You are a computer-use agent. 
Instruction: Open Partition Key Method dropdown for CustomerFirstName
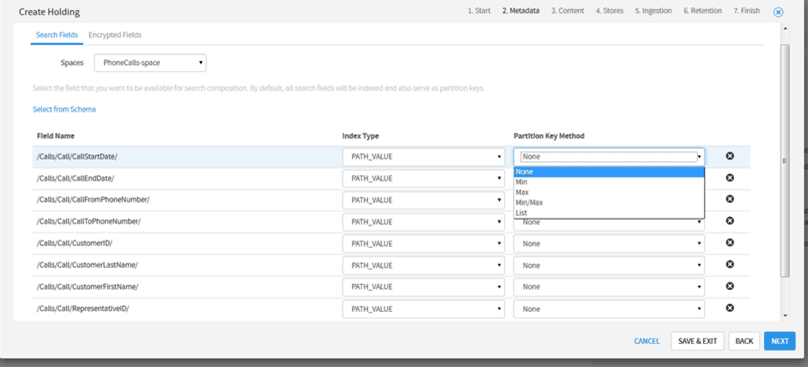point(609,287)
